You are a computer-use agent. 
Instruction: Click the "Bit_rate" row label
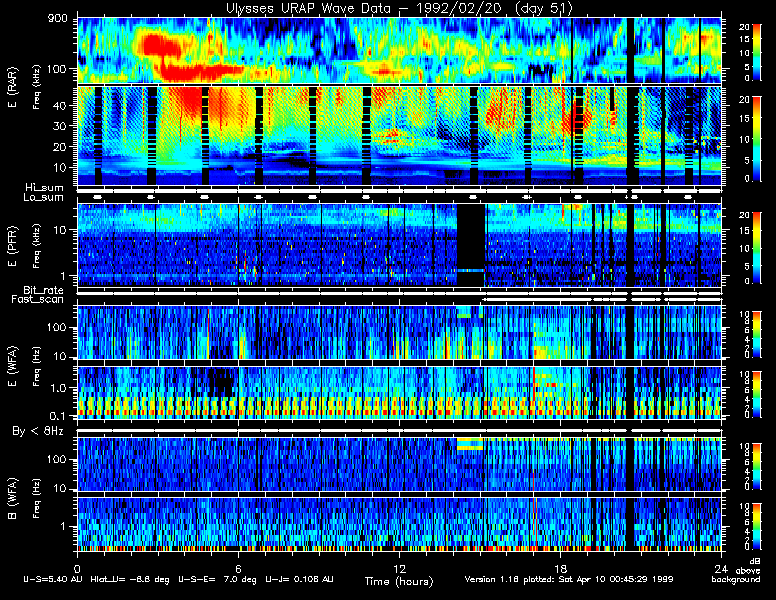pyautogui.click(x=43, y=290)
